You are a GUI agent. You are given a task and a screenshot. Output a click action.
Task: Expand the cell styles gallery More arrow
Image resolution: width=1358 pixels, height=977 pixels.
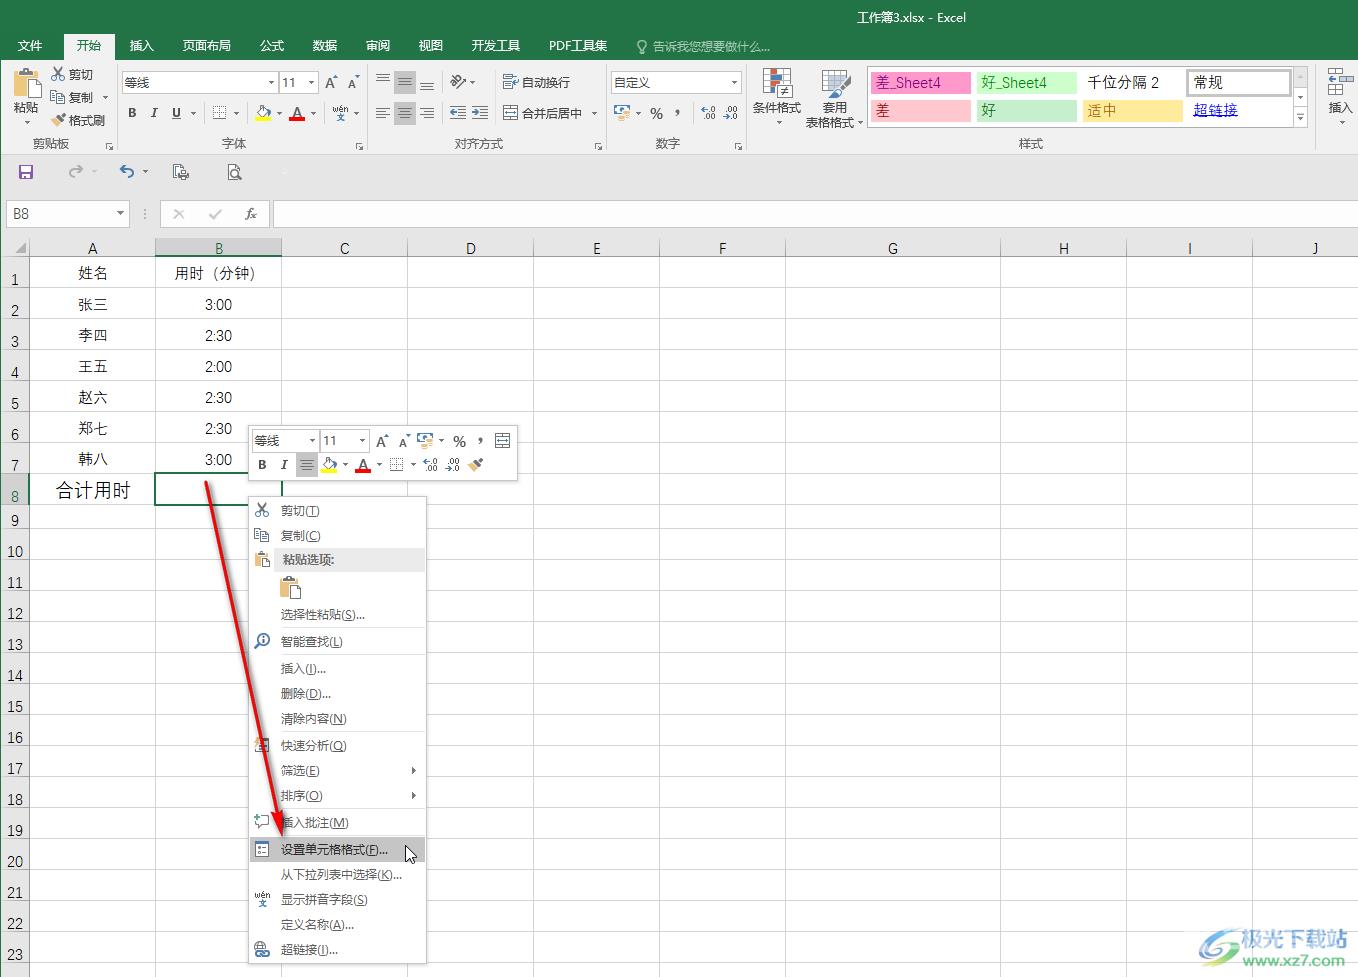1300,118
